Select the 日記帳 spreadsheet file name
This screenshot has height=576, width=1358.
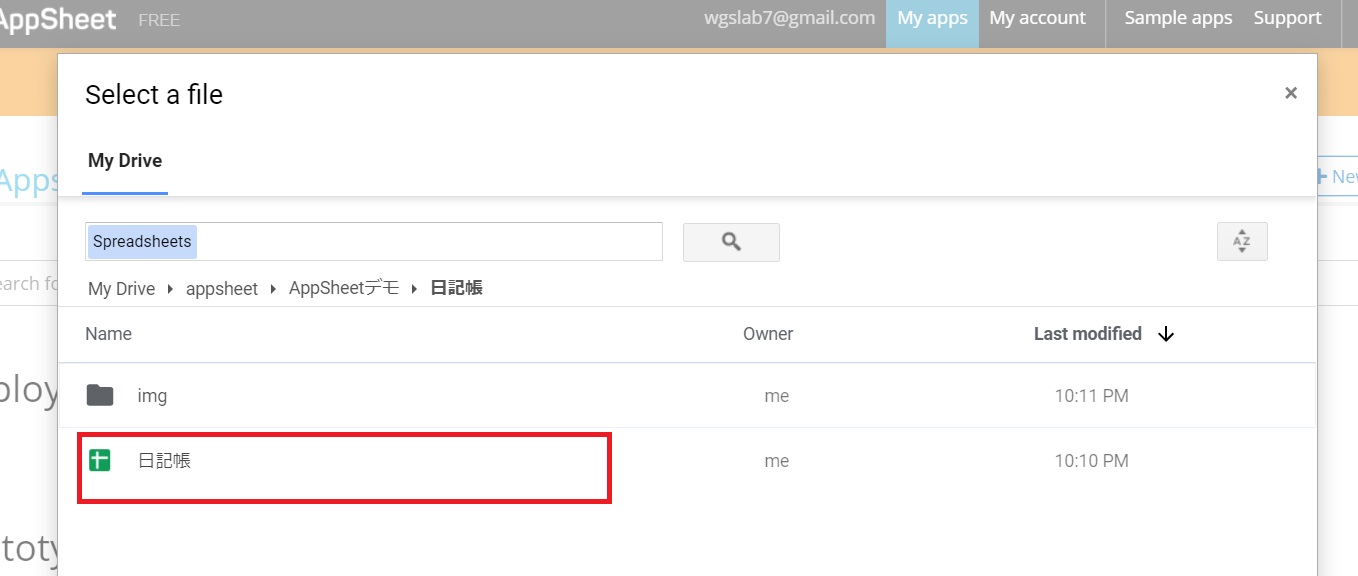point(164,461)
